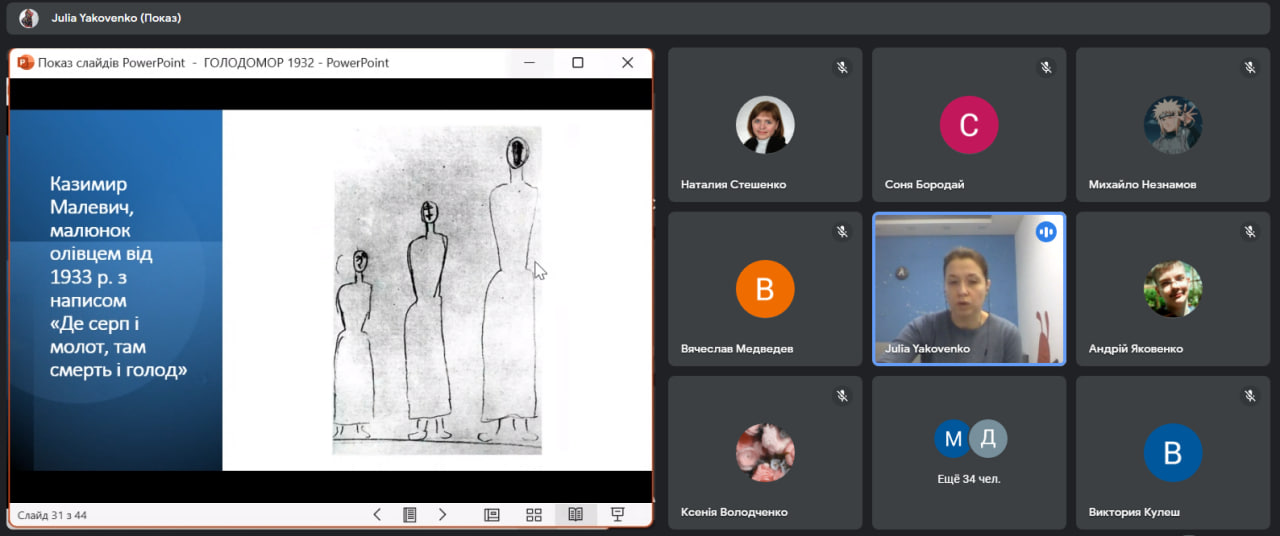The width and height of the screenshot is (1280, 536).
Task: Click name label 'Ксенія Володченко'
Action: [734, 512]
